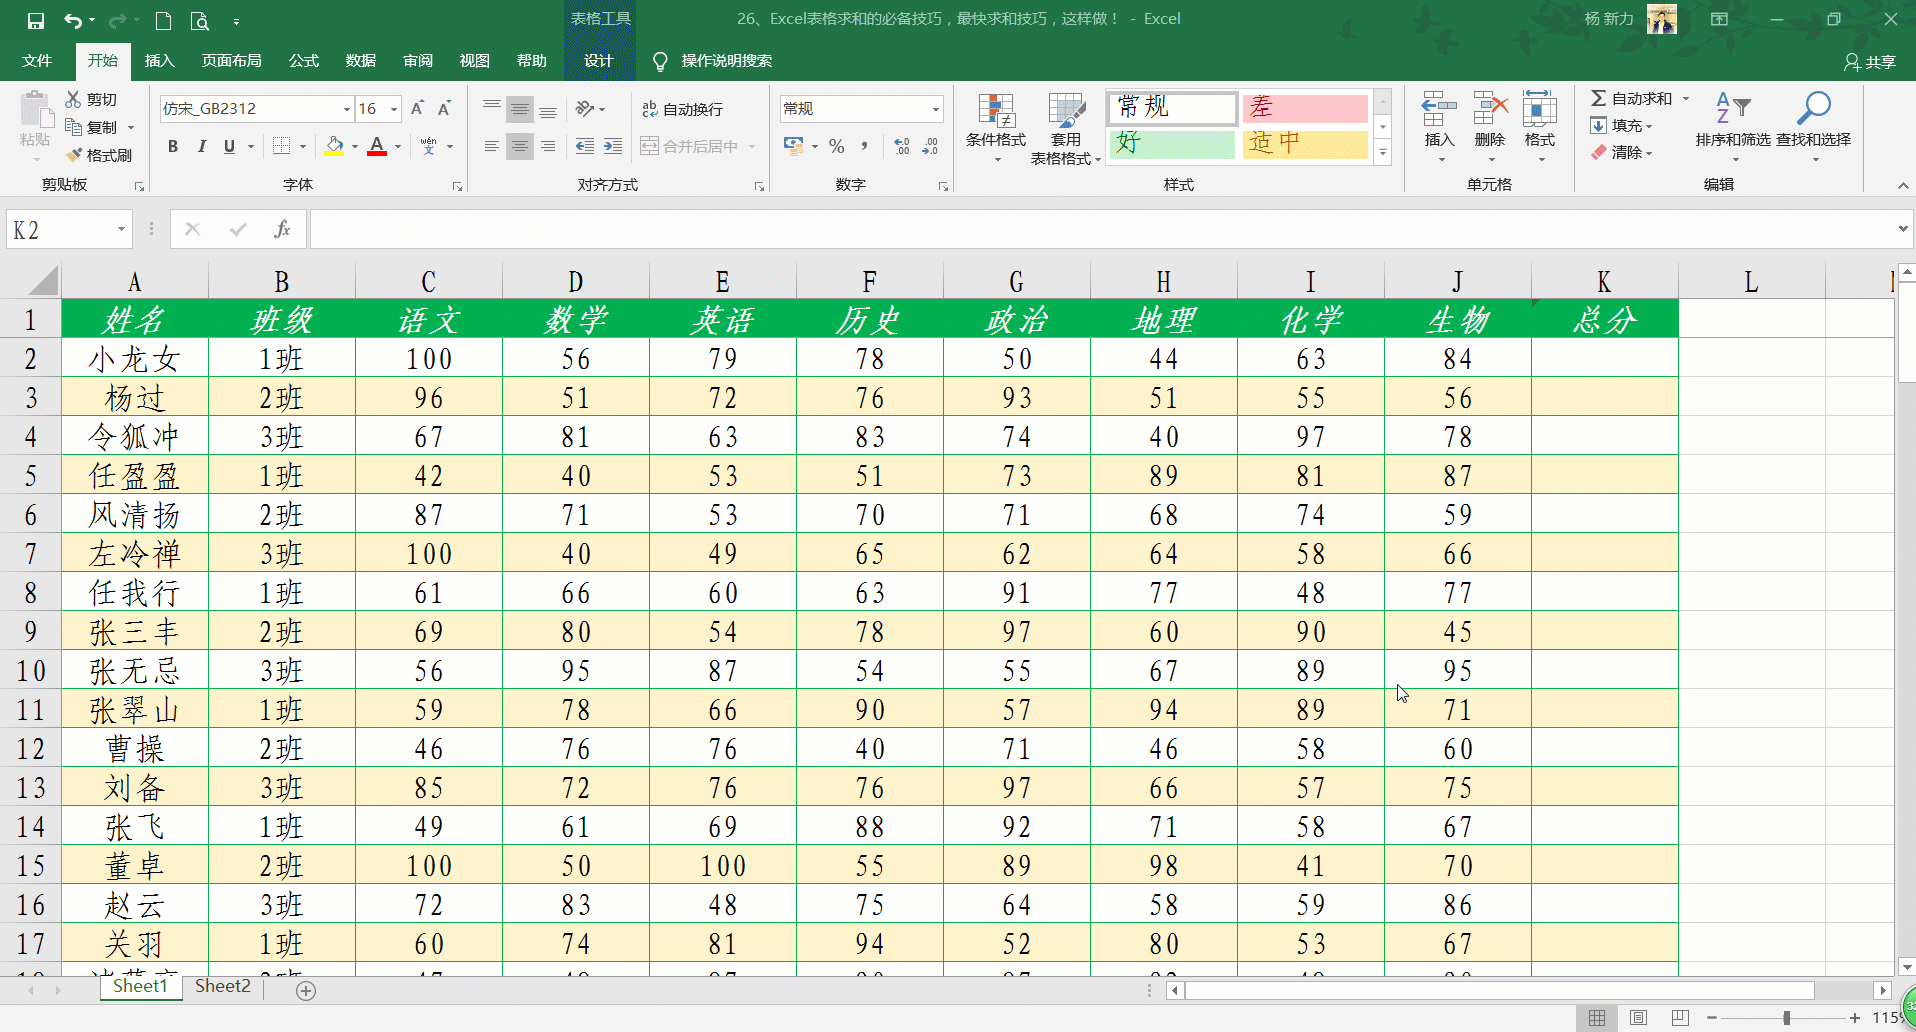Apply percent style to cells
The height and width of the screenshot is (1032, 1916).
[x=837, y=146]
